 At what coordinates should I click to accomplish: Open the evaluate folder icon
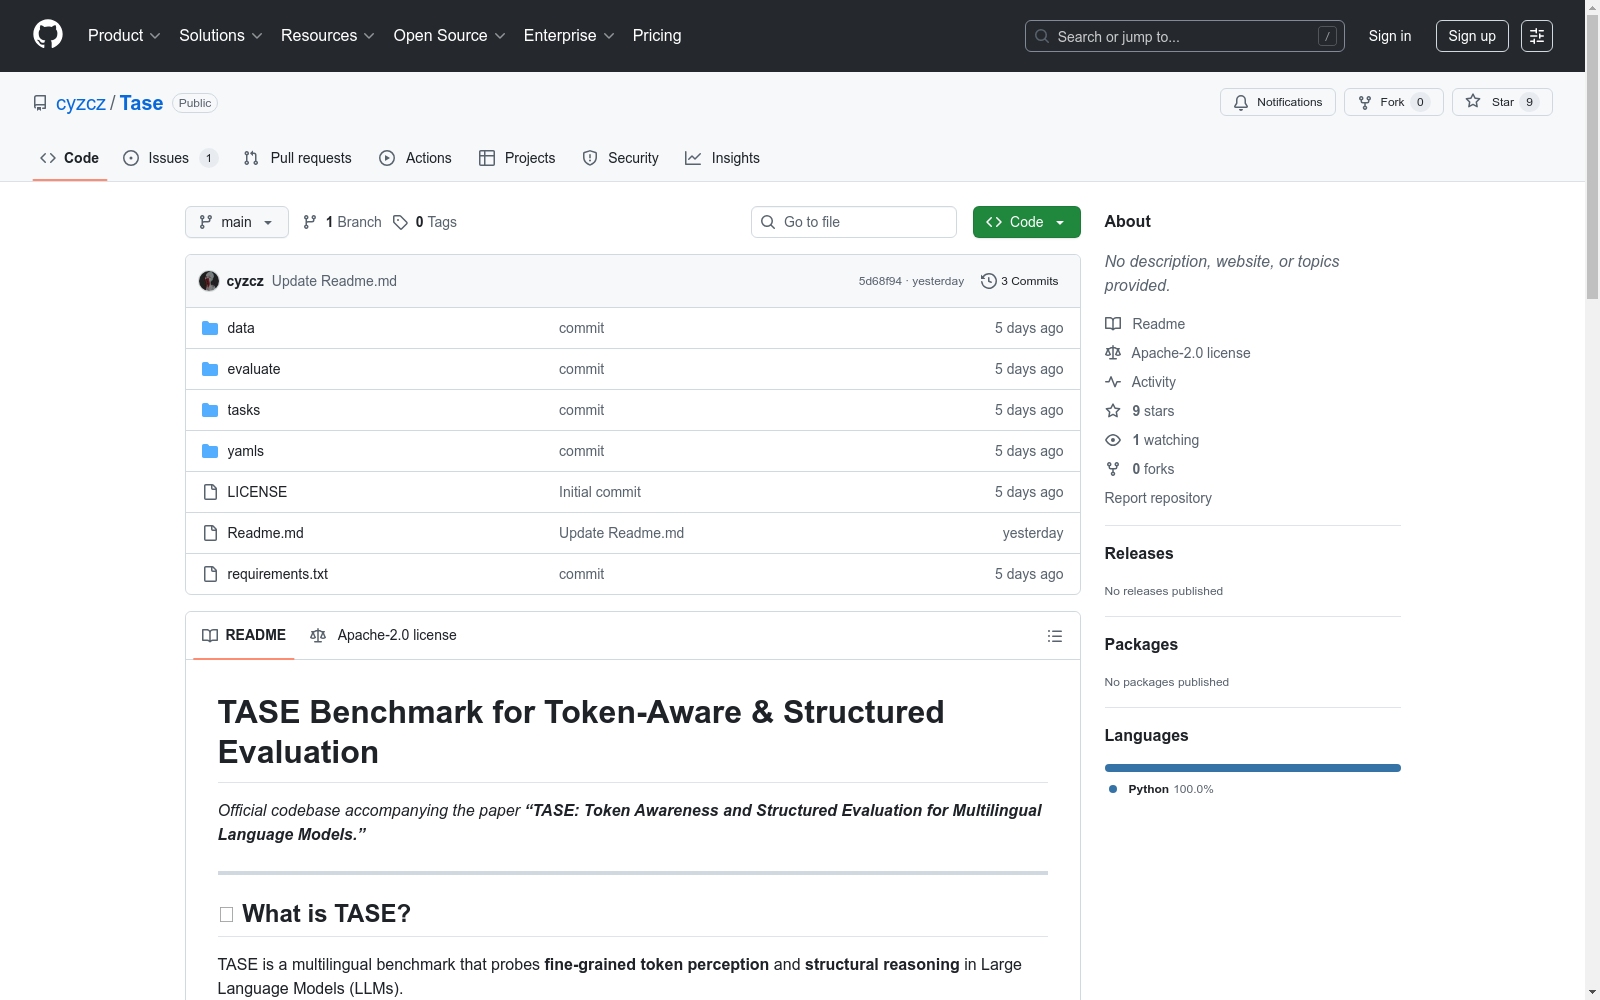210,369
